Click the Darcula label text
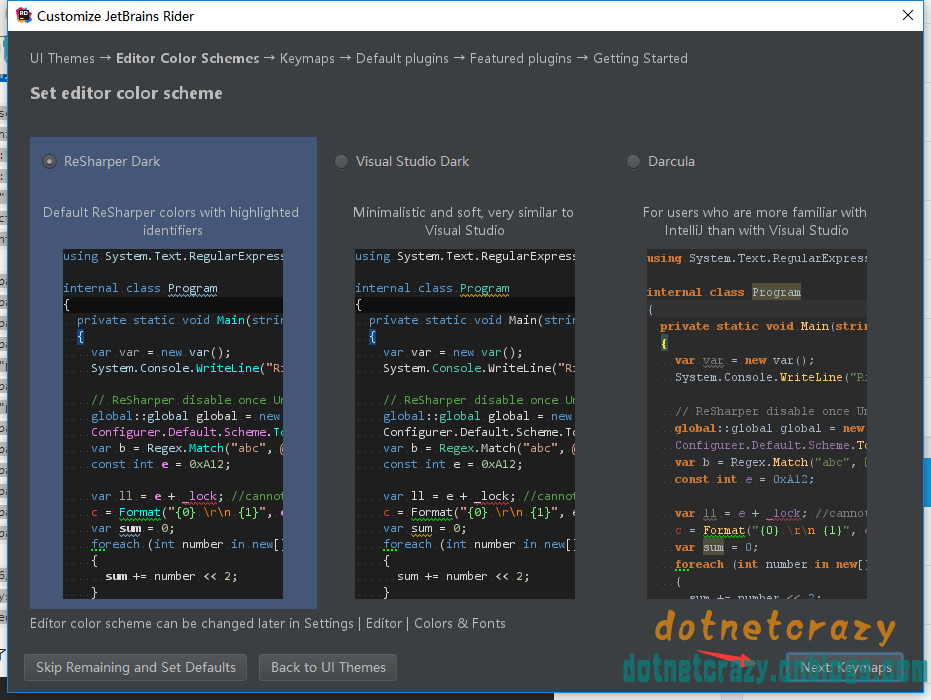Image resolution: width=931 pixels, height=700 pixels. click(672, 161)
